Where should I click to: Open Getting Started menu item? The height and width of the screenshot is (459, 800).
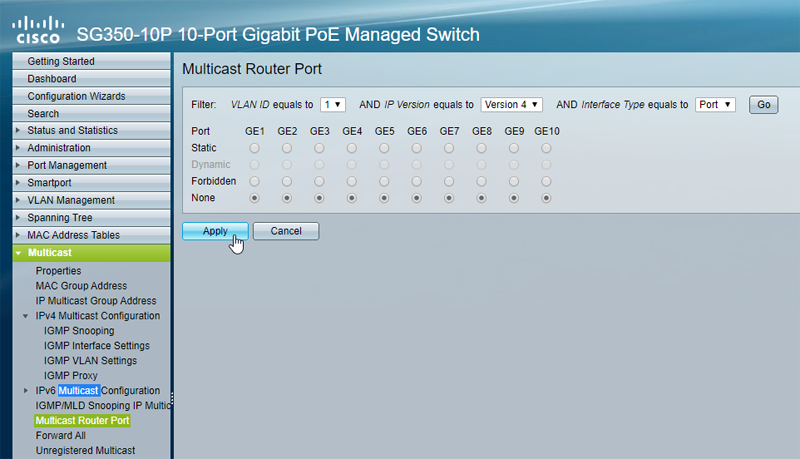[x=91, y=61]
